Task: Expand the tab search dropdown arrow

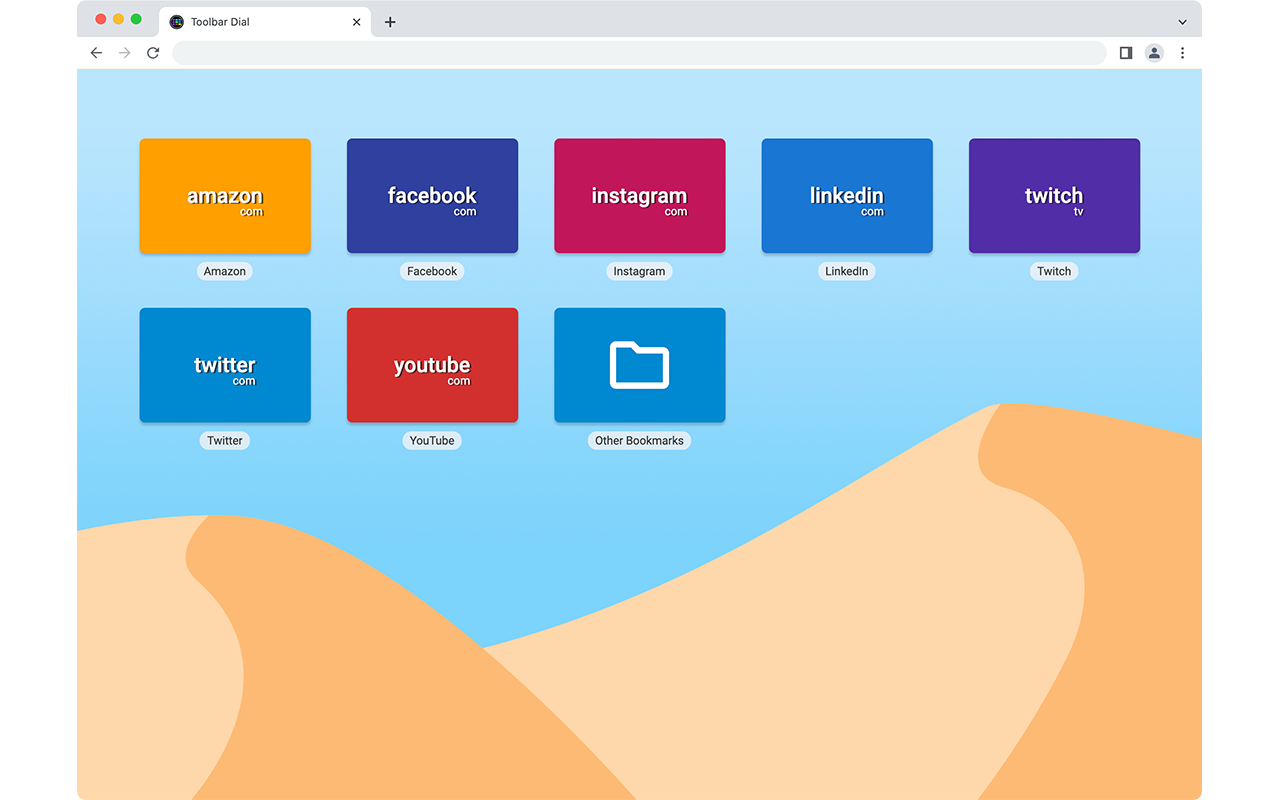Action: (1182, 22)
